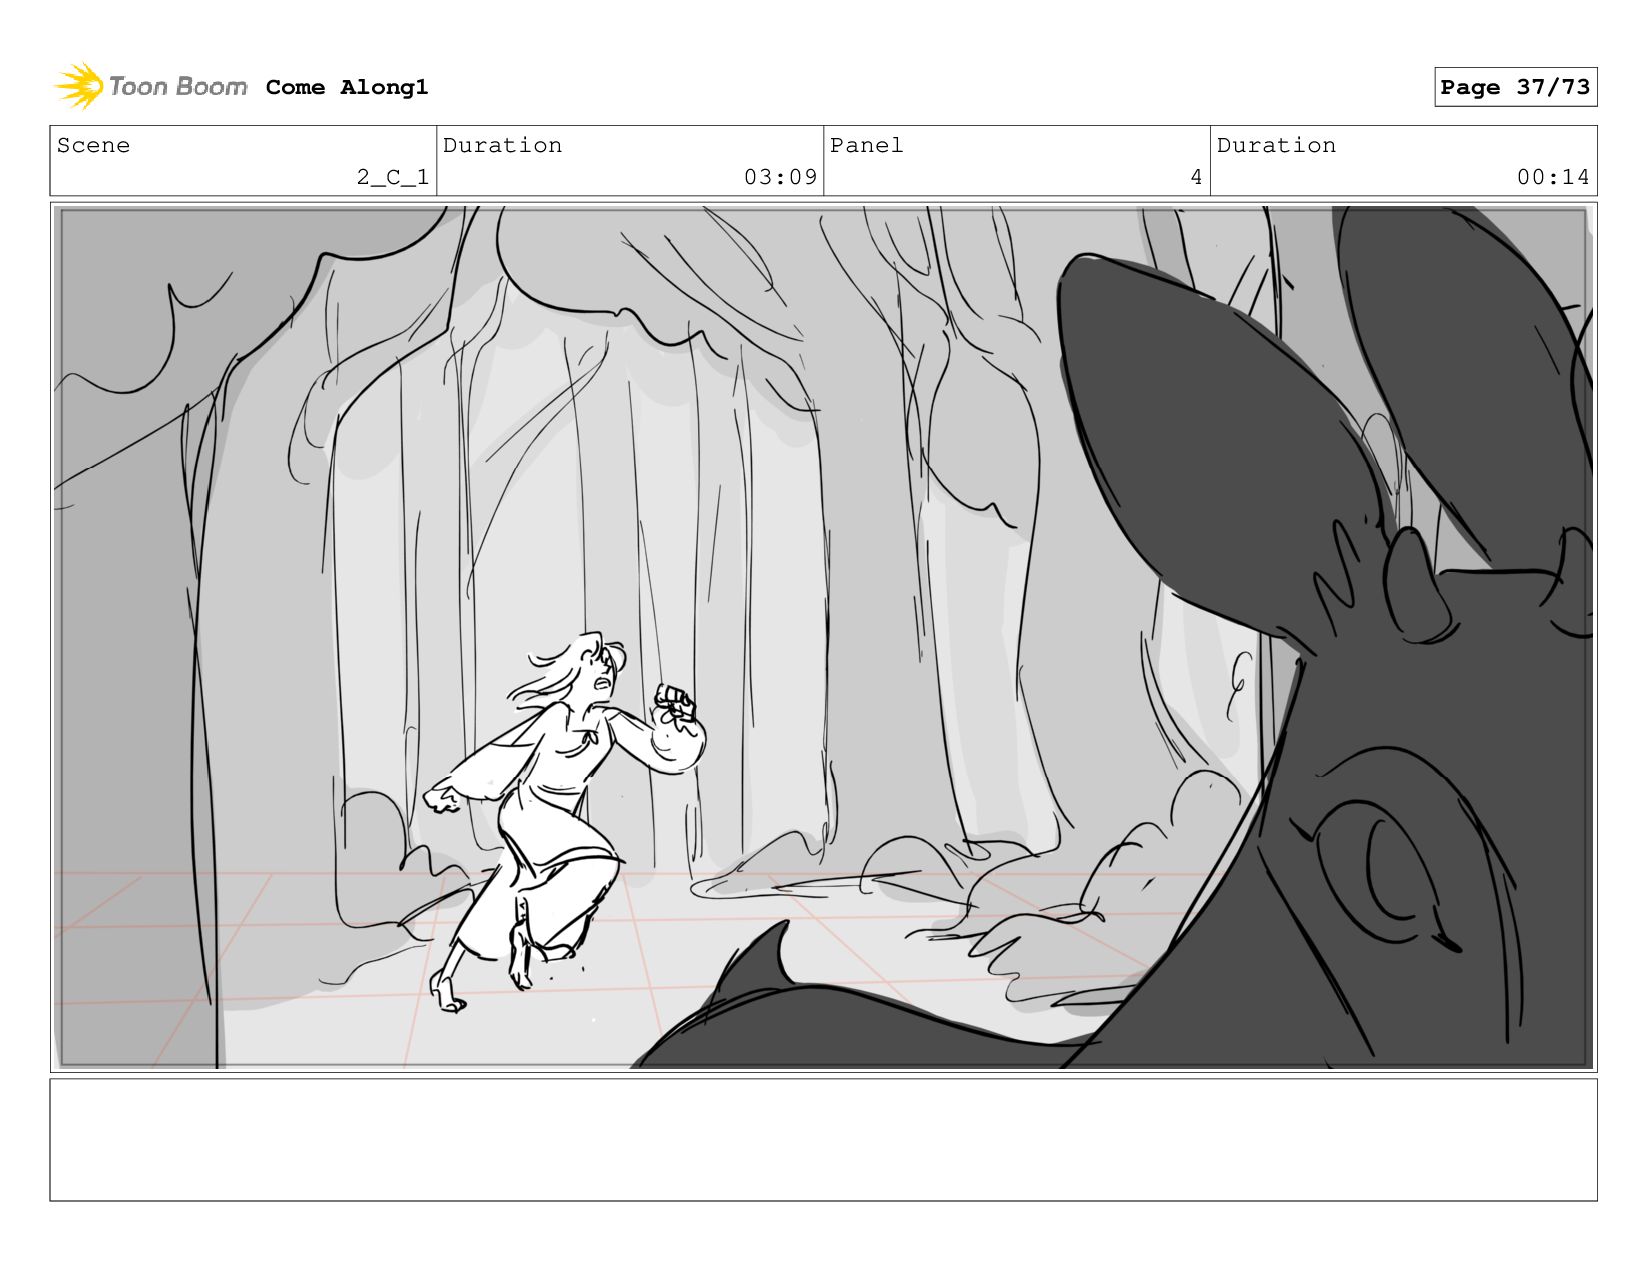Click scene value '2_C_1'
The image size is (1648, 1276).
tap(393, 177)
